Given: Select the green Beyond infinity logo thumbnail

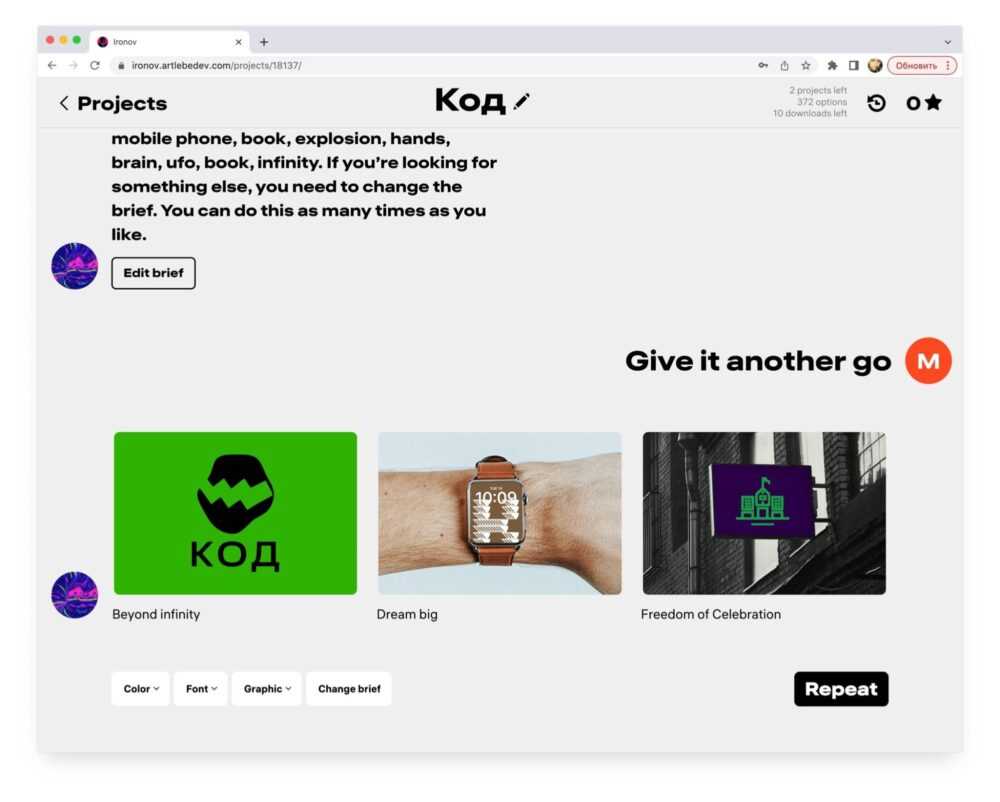Looking at the screenshot, I should 235,513.
